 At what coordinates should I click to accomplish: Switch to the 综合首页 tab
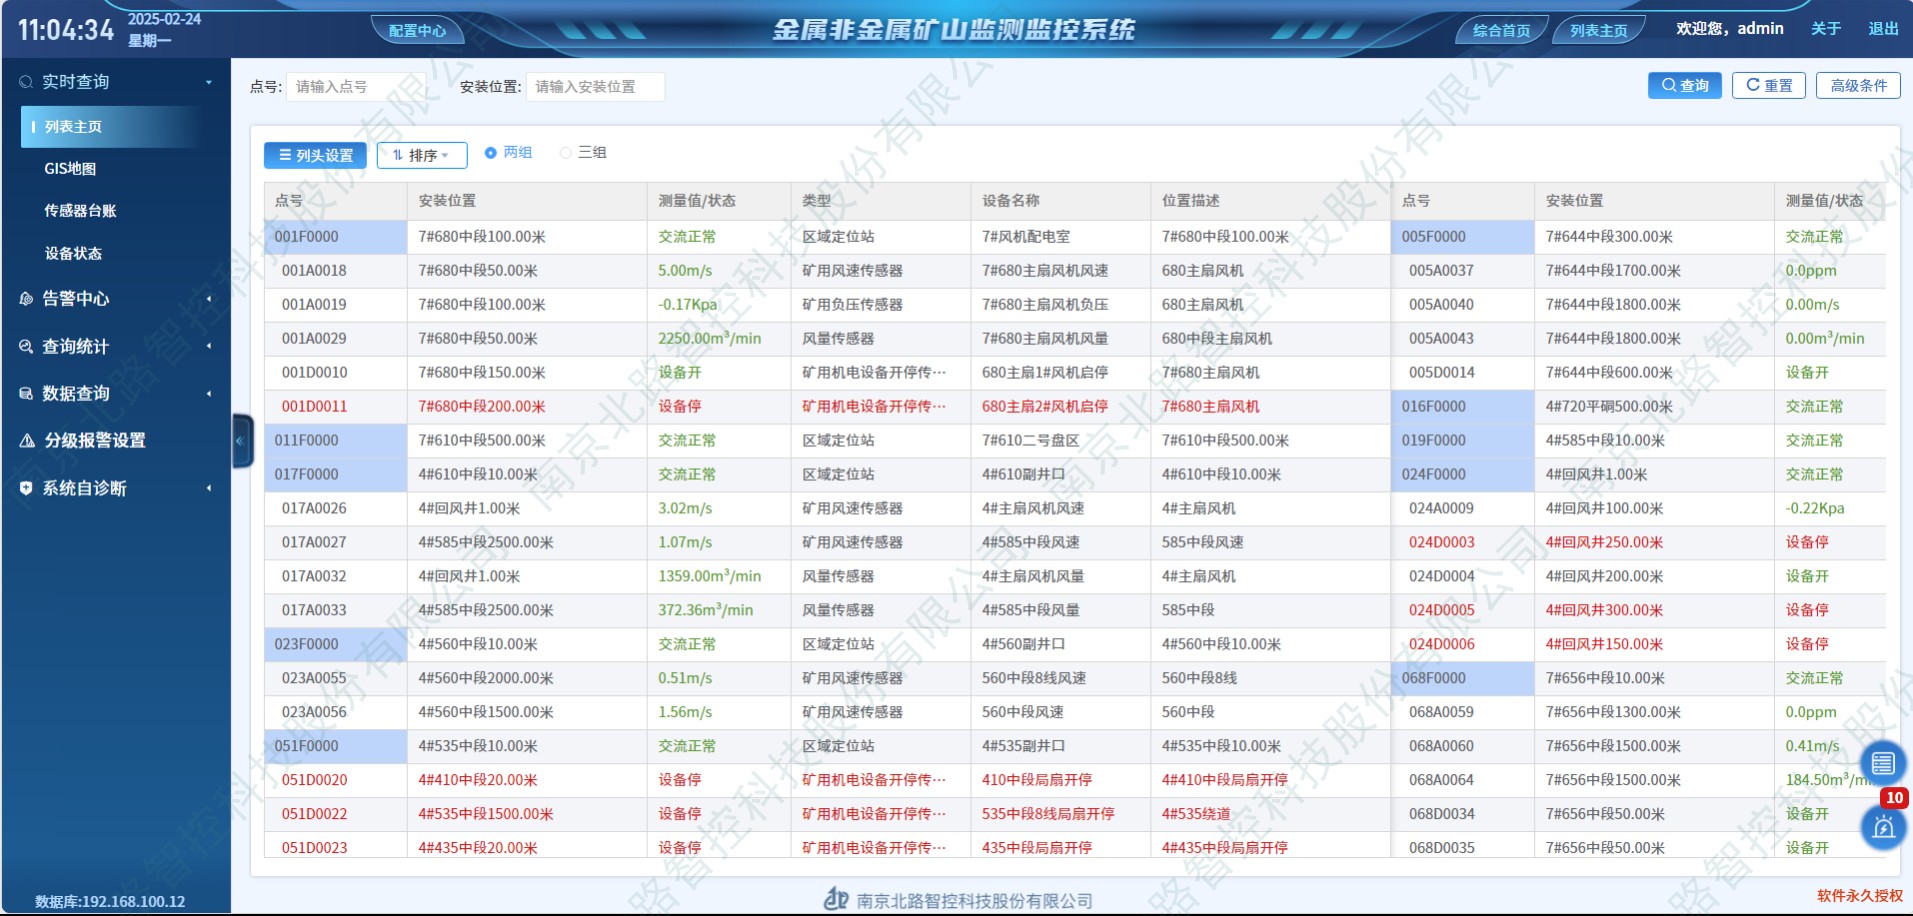[x=1500, y=31]
